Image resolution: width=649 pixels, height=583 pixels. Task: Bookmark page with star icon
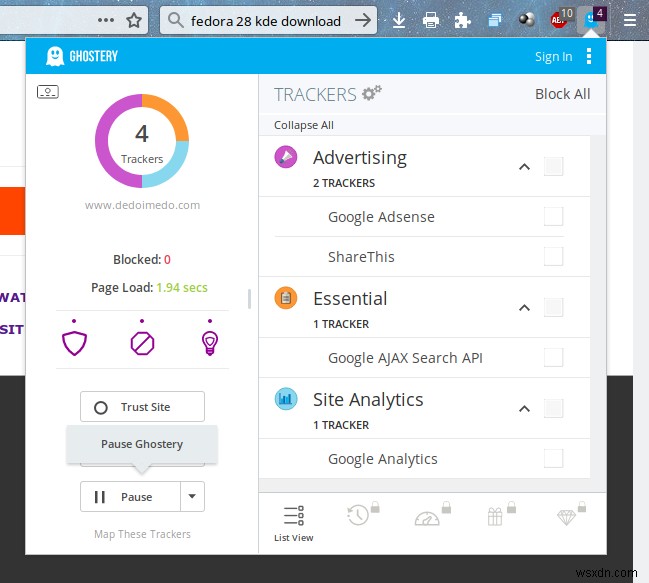(x=134, y=20)
